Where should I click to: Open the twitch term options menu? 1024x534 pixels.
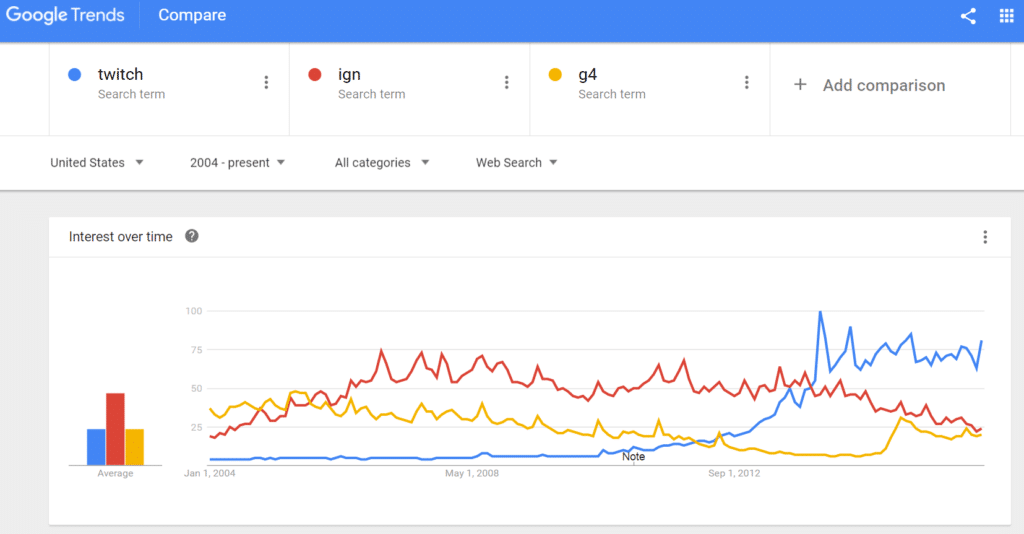click(266, 82)
